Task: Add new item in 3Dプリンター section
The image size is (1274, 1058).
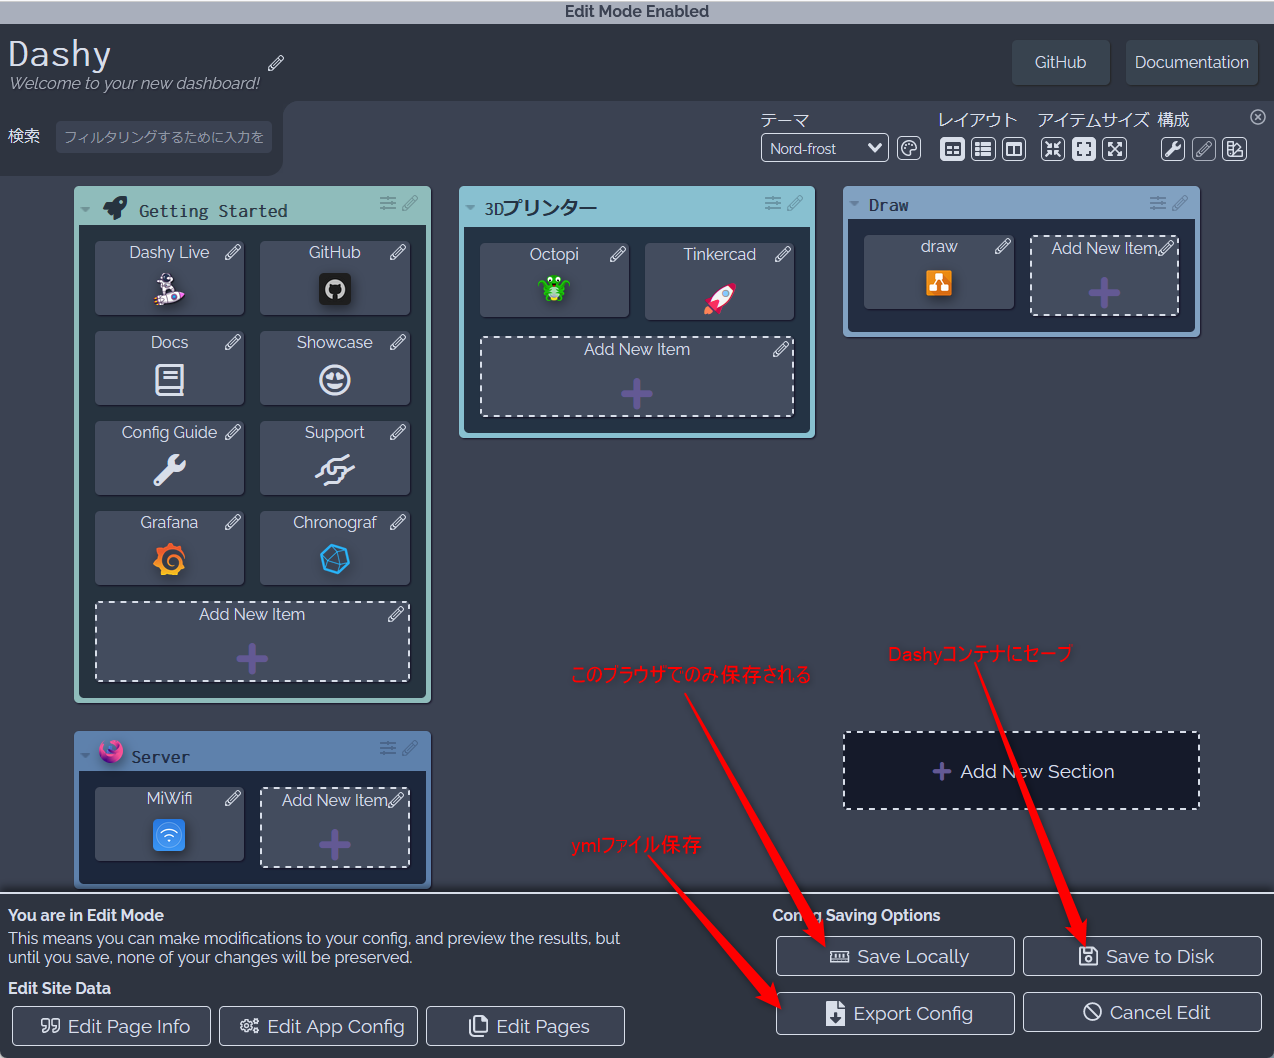Action: 637,377
